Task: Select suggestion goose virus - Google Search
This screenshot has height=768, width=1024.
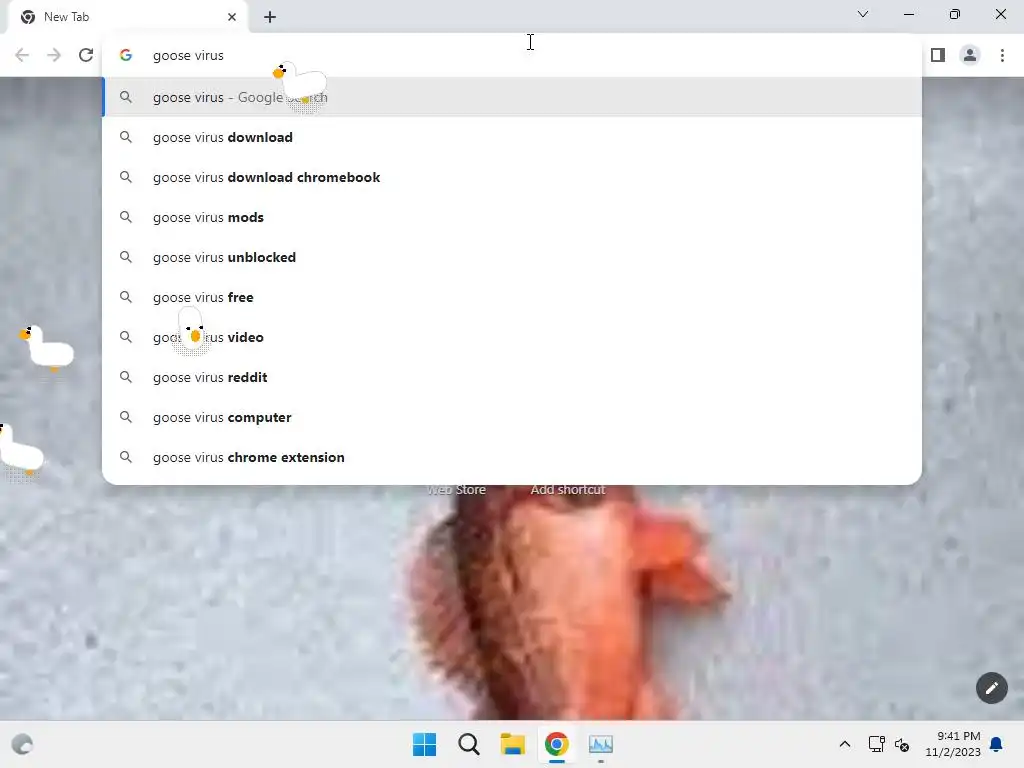Action: (x=512, y=97)
